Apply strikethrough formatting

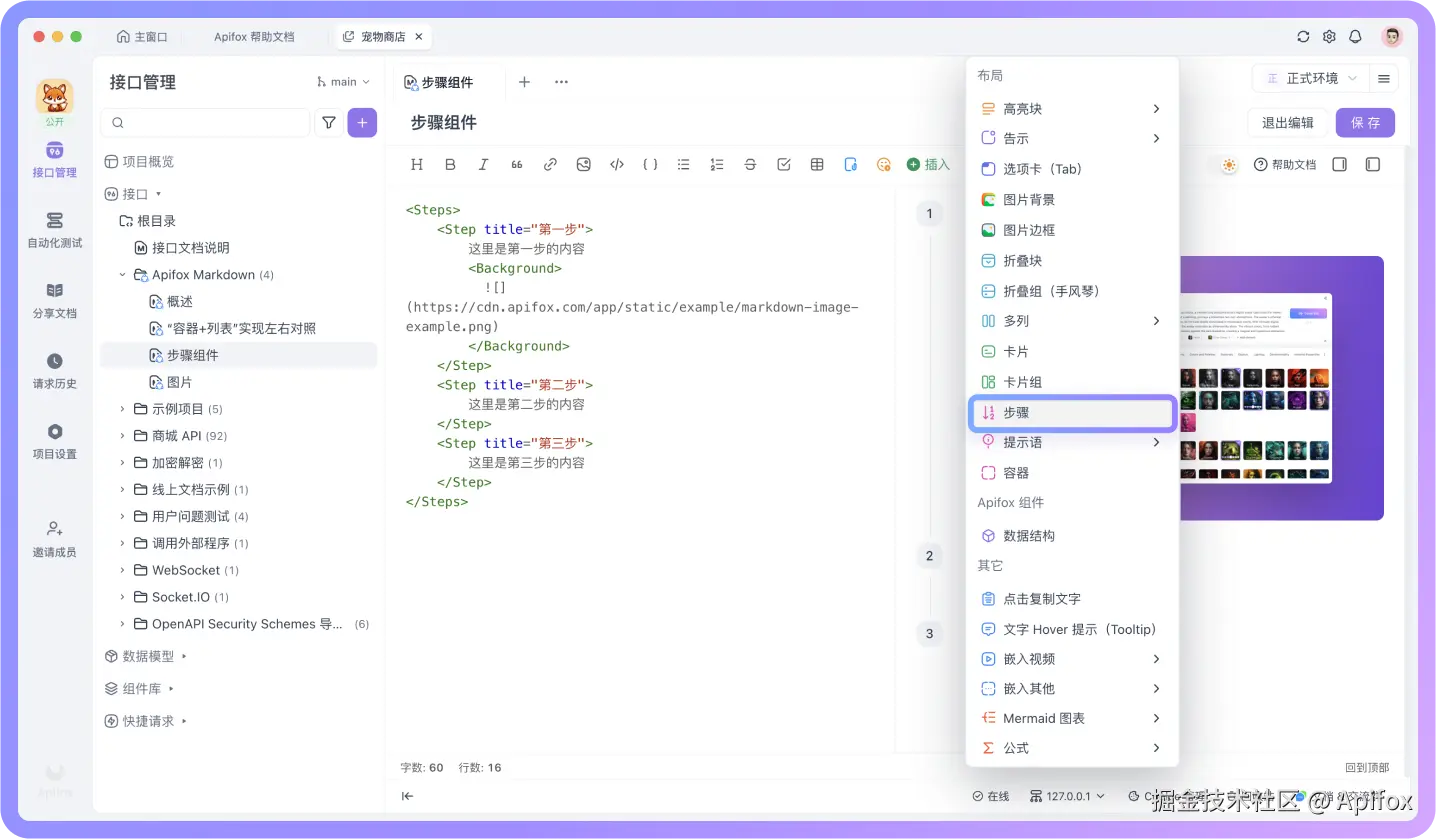click(x=750, y=165)
